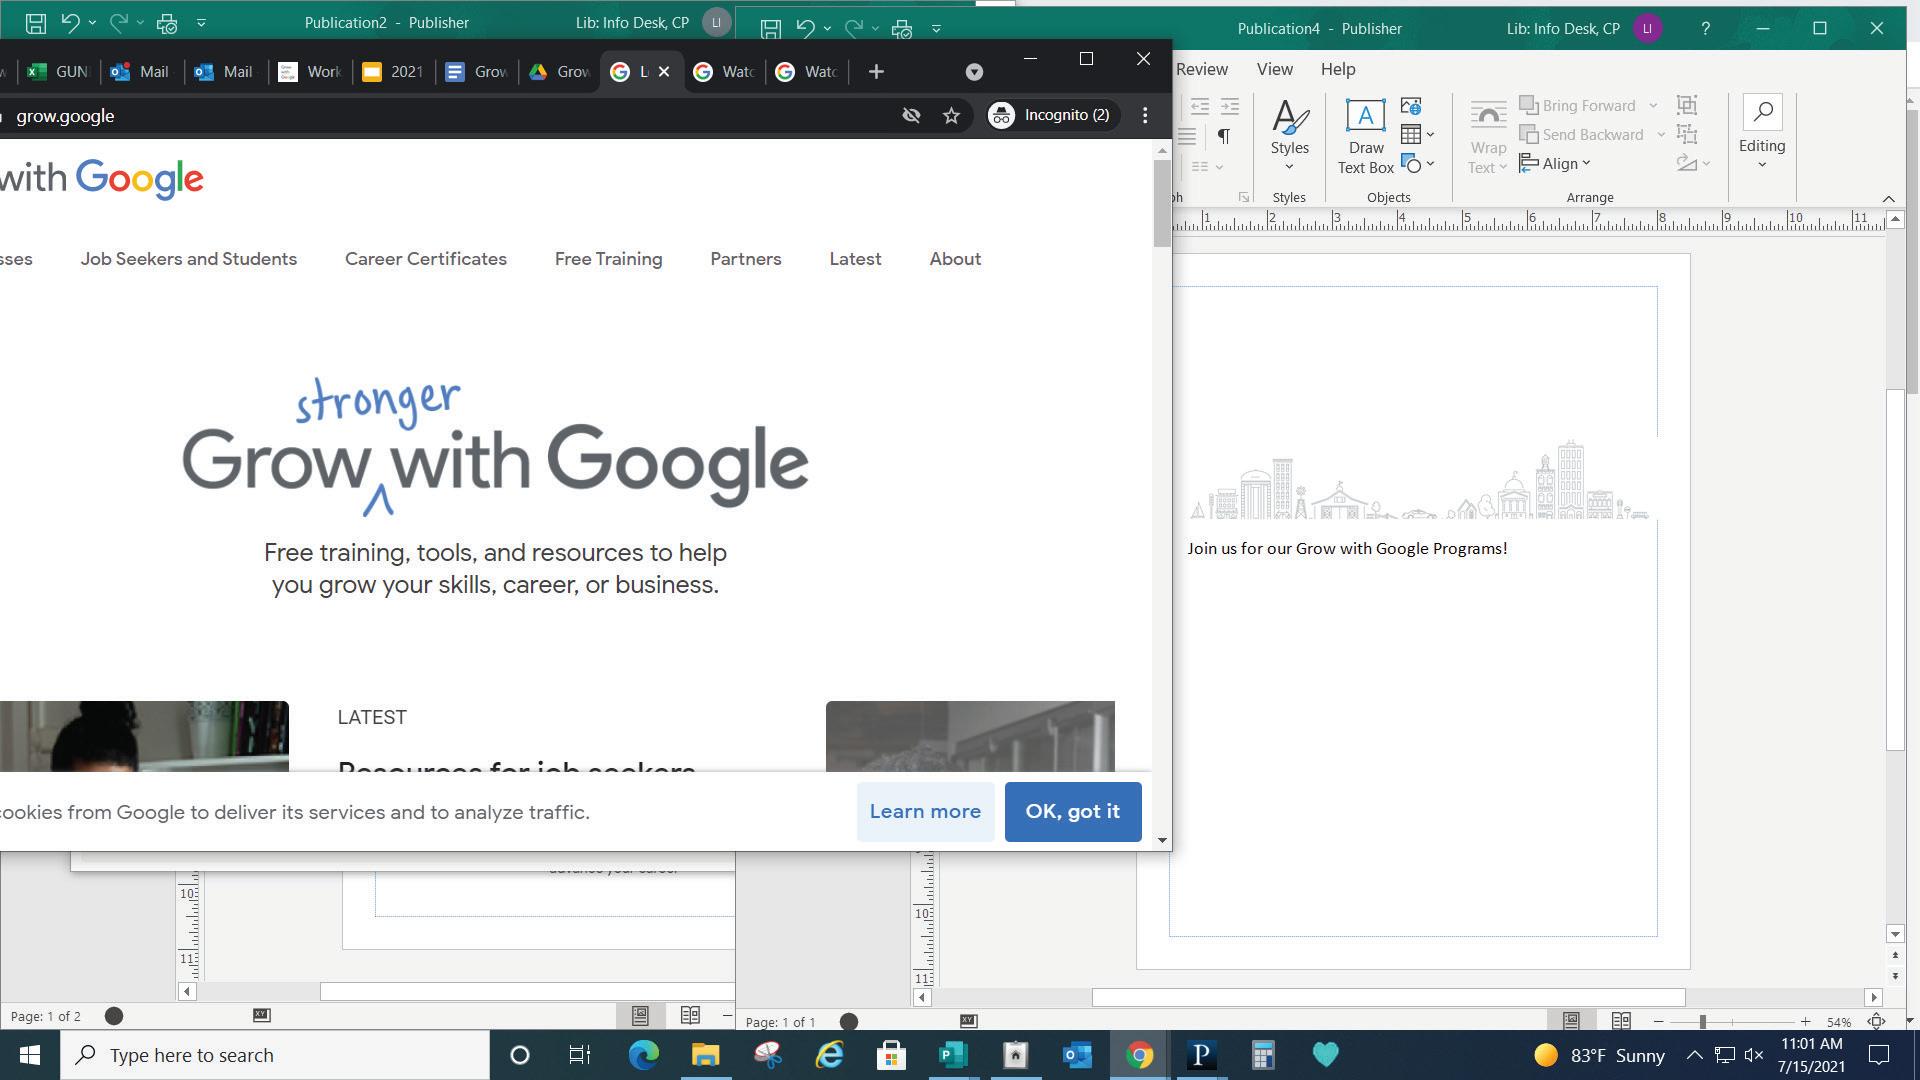Viewport: 1920px width, 1080px height.
Task: Switch to single page view in Publication2
Action: 640,1015
